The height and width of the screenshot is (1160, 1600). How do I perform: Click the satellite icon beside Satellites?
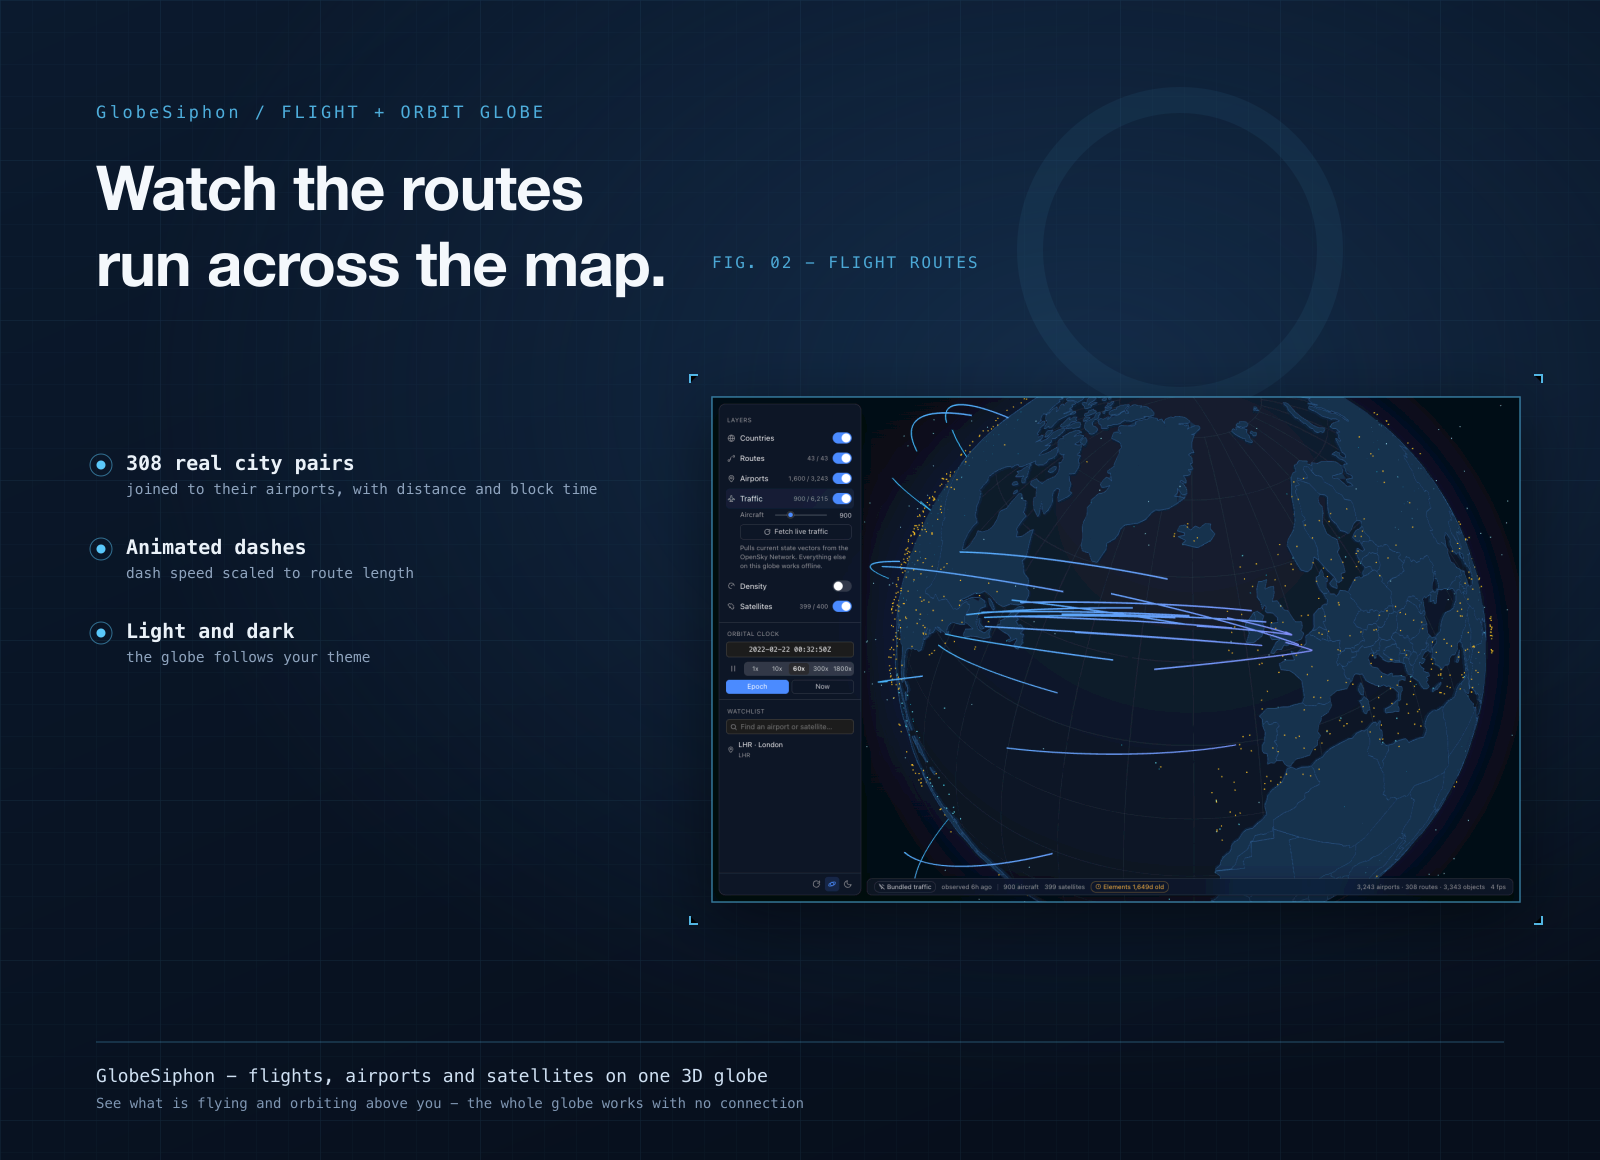(731, 606)
